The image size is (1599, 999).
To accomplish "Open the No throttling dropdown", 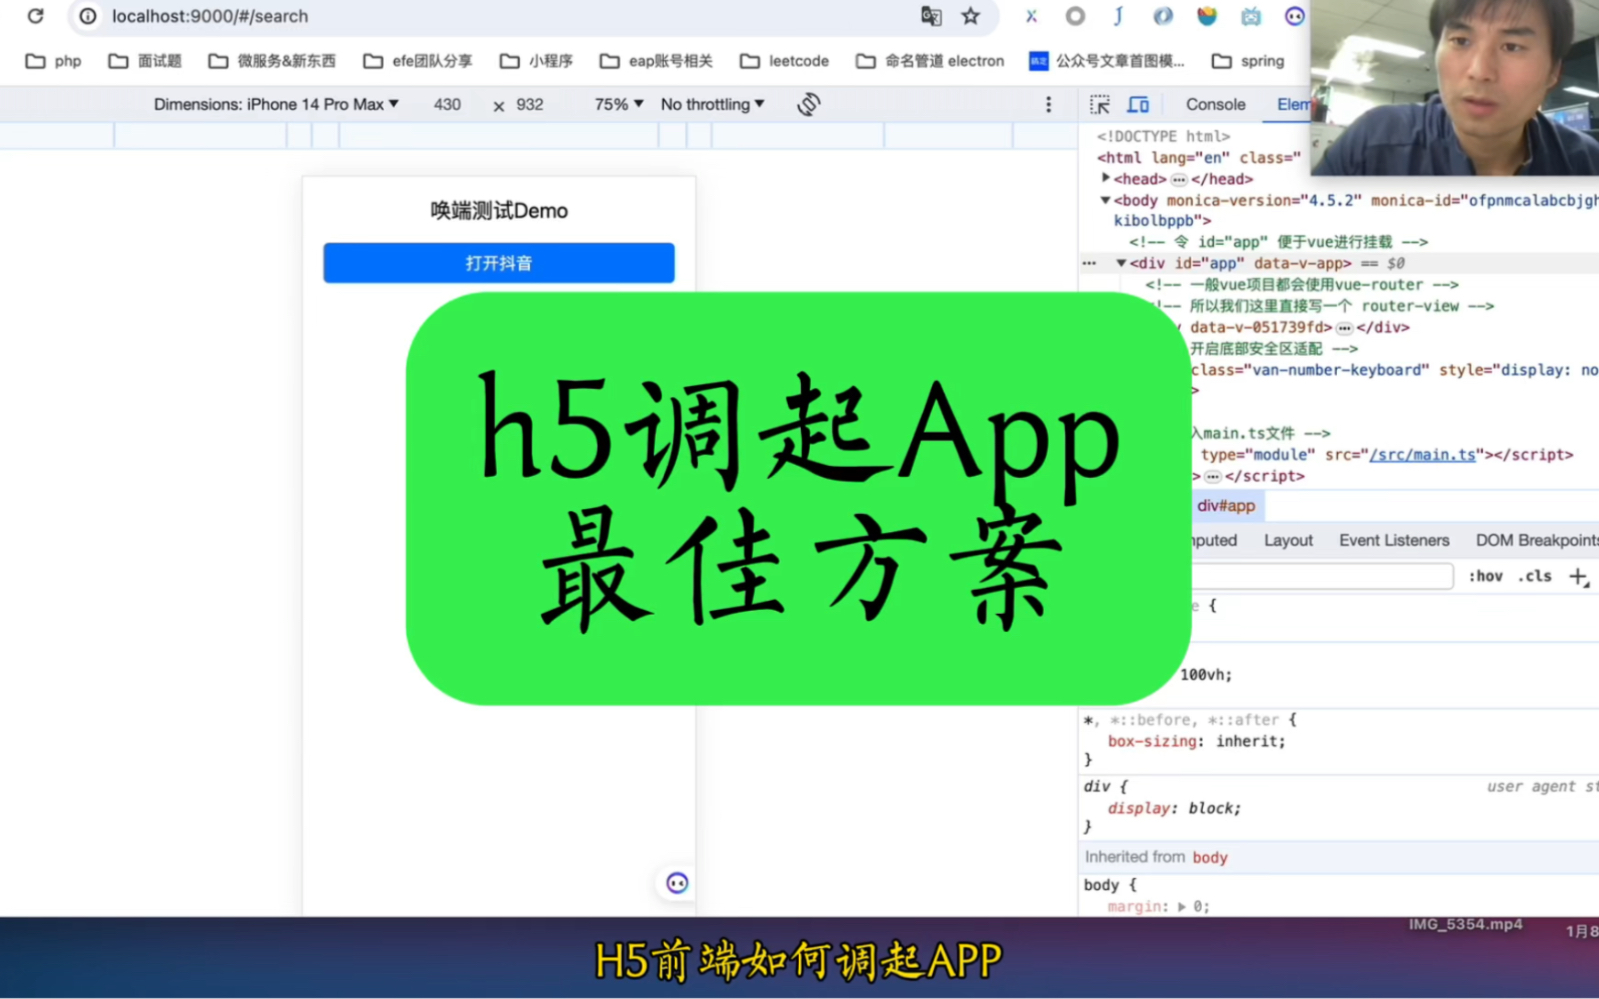I will click(712, 104).
